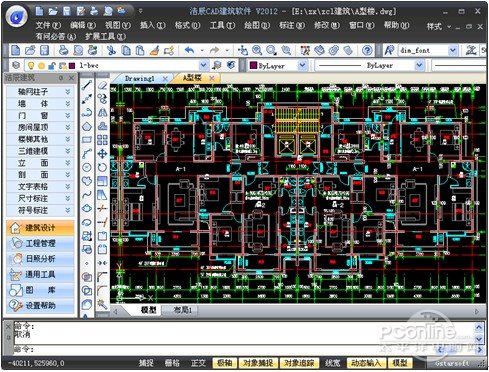Select the Mirror modify tool

tap(102, 112)
